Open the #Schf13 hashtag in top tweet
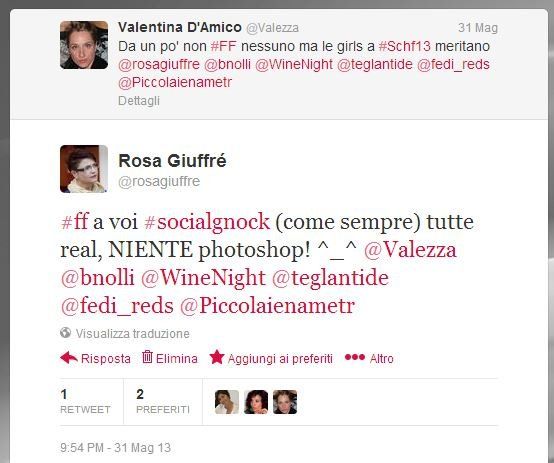Viewport: 554px width, 463px height. click(405, 46)
